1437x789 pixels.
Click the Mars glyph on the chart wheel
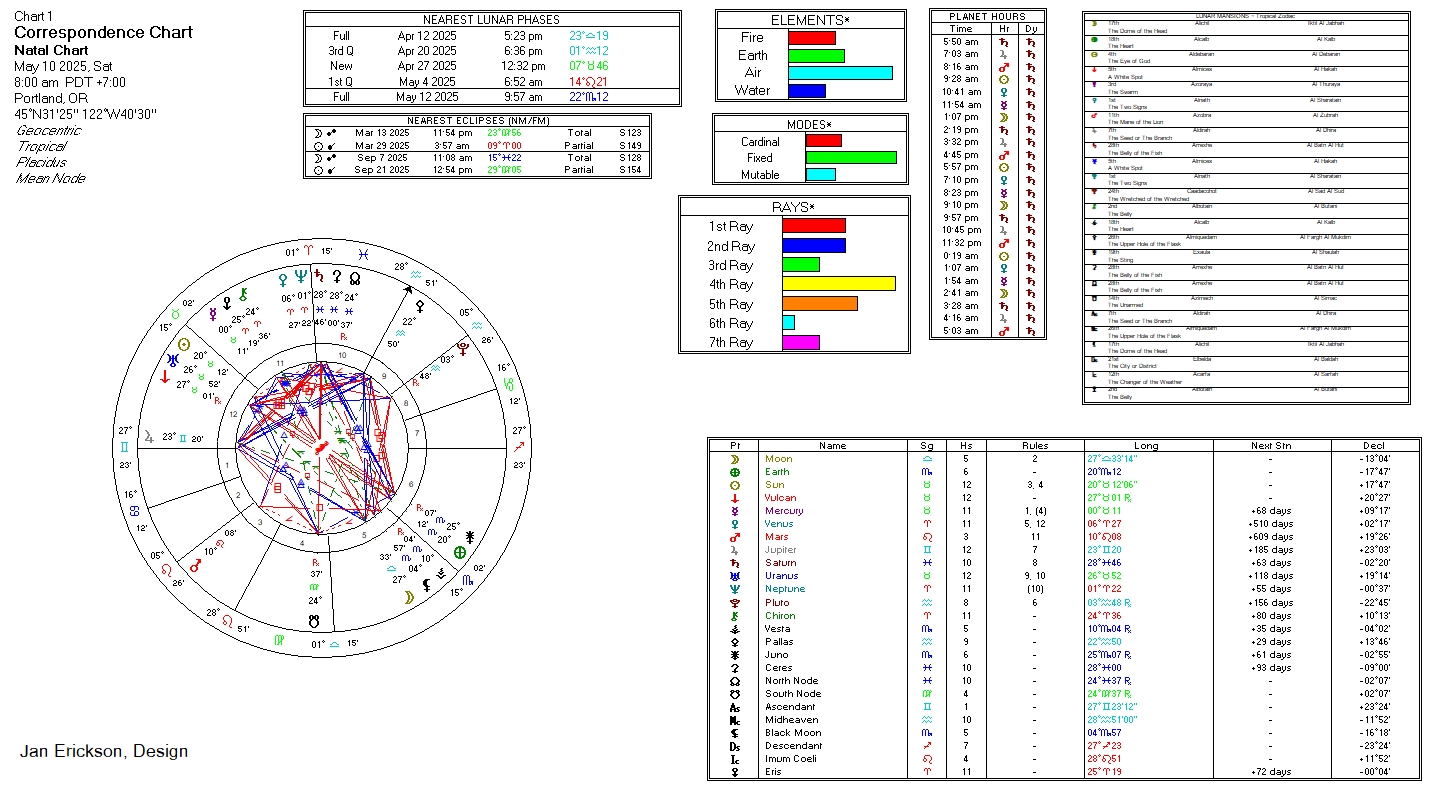coord(196,565)
